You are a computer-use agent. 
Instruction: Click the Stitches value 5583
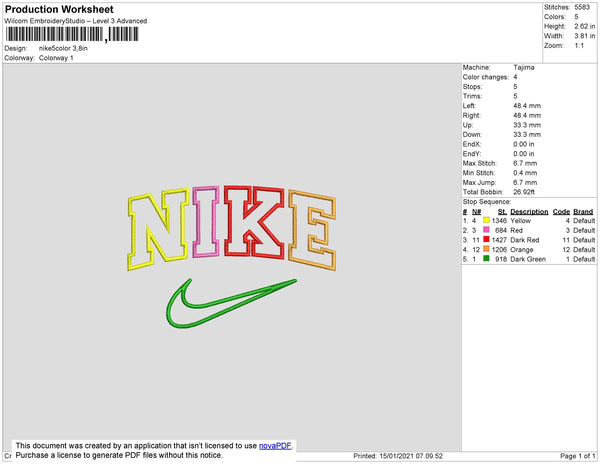(582, 7)
